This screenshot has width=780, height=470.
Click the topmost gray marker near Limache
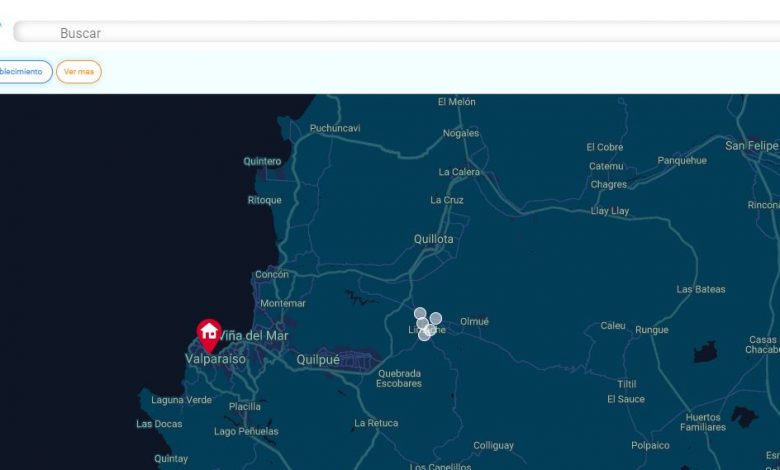pyautogui.click(x=420, y=313)
